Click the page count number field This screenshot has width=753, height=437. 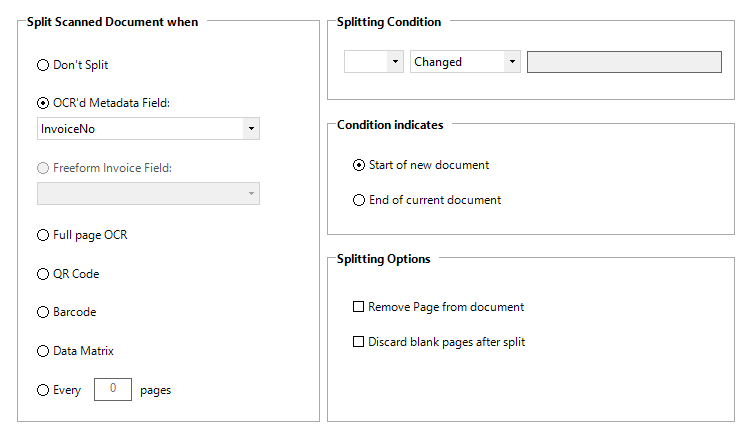pos(113,389)
